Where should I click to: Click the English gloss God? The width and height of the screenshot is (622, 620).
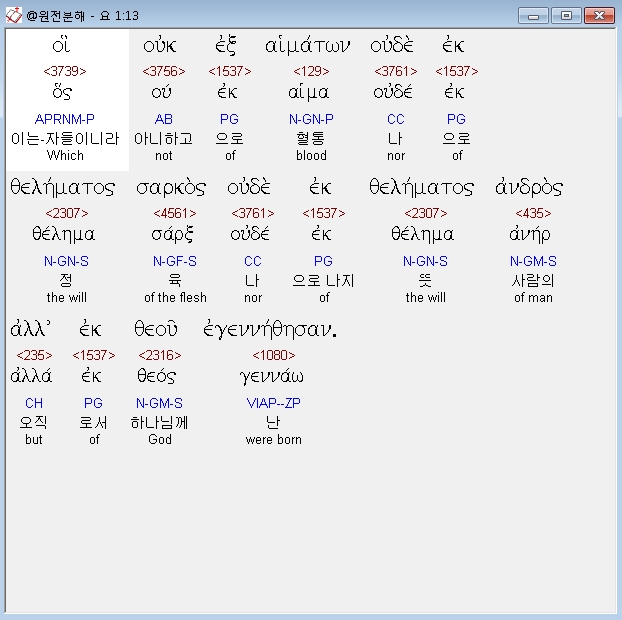(160, 440)
